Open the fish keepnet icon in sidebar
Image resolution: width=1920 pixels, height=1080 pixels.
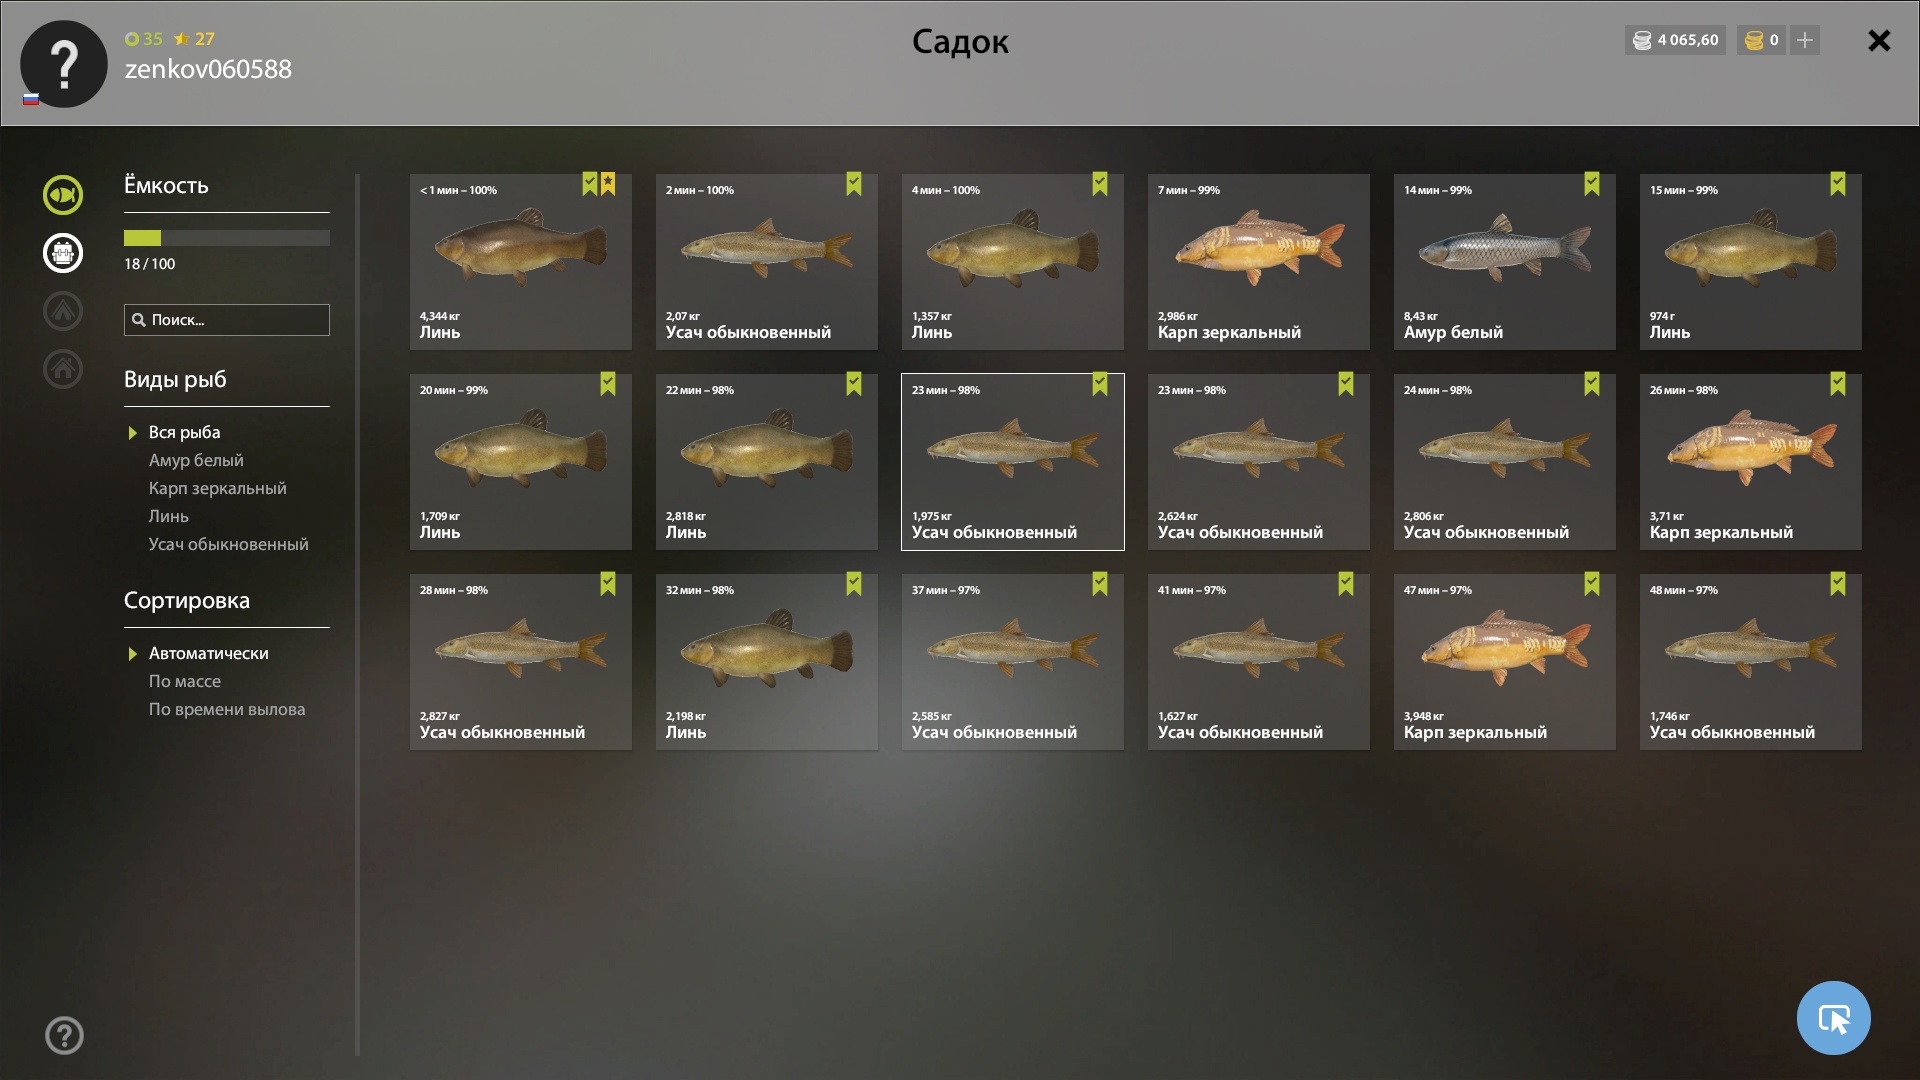click(62, 195)
